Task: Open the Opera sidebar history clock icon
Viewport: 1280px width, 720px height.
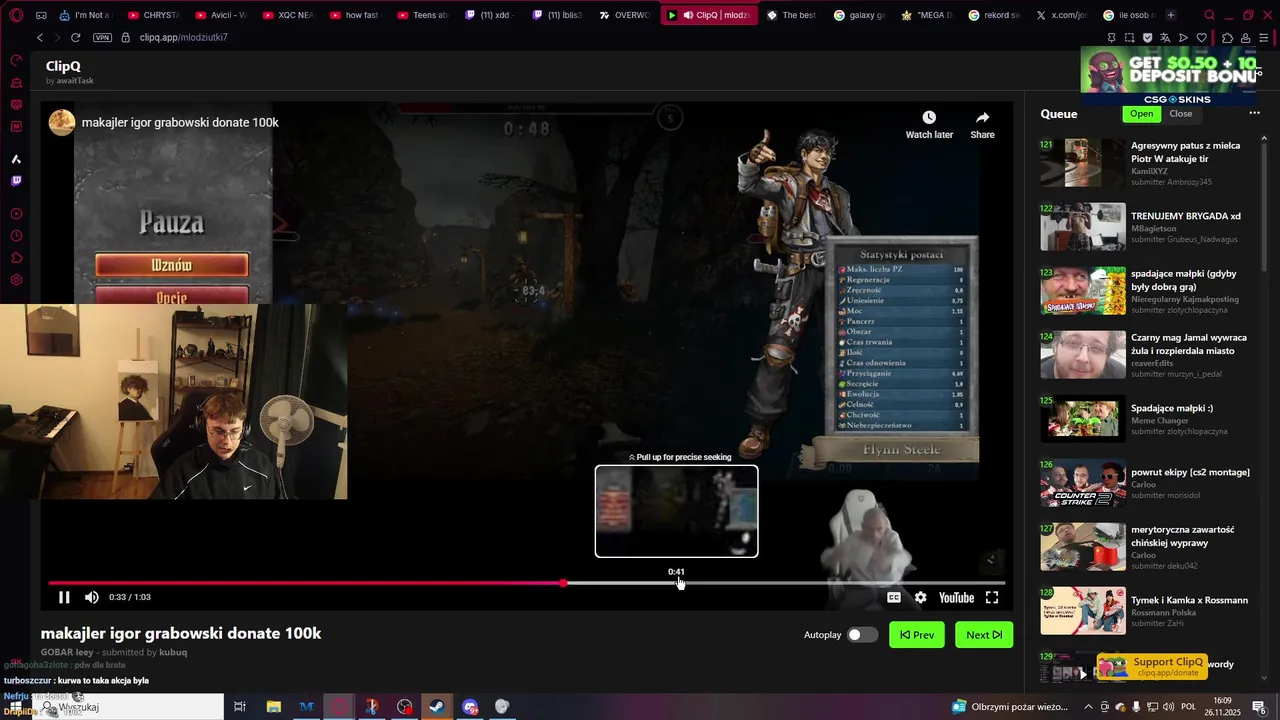Action: [x=16, y=236]
